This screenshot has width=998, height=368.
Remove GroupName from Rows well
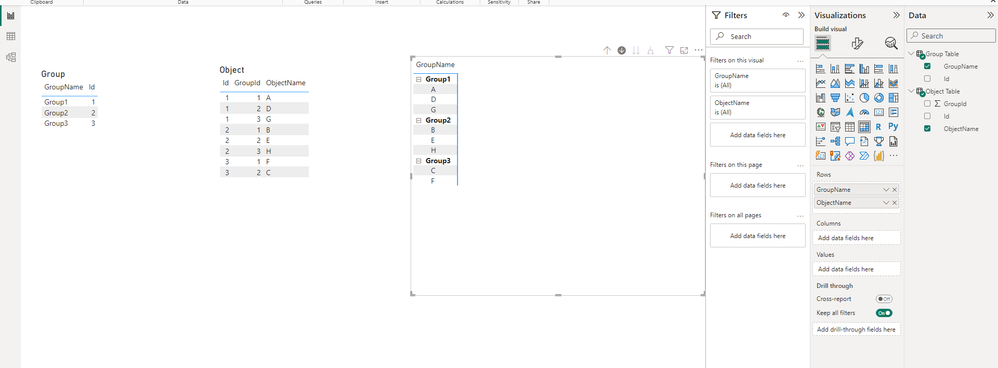tap(894, 190)
